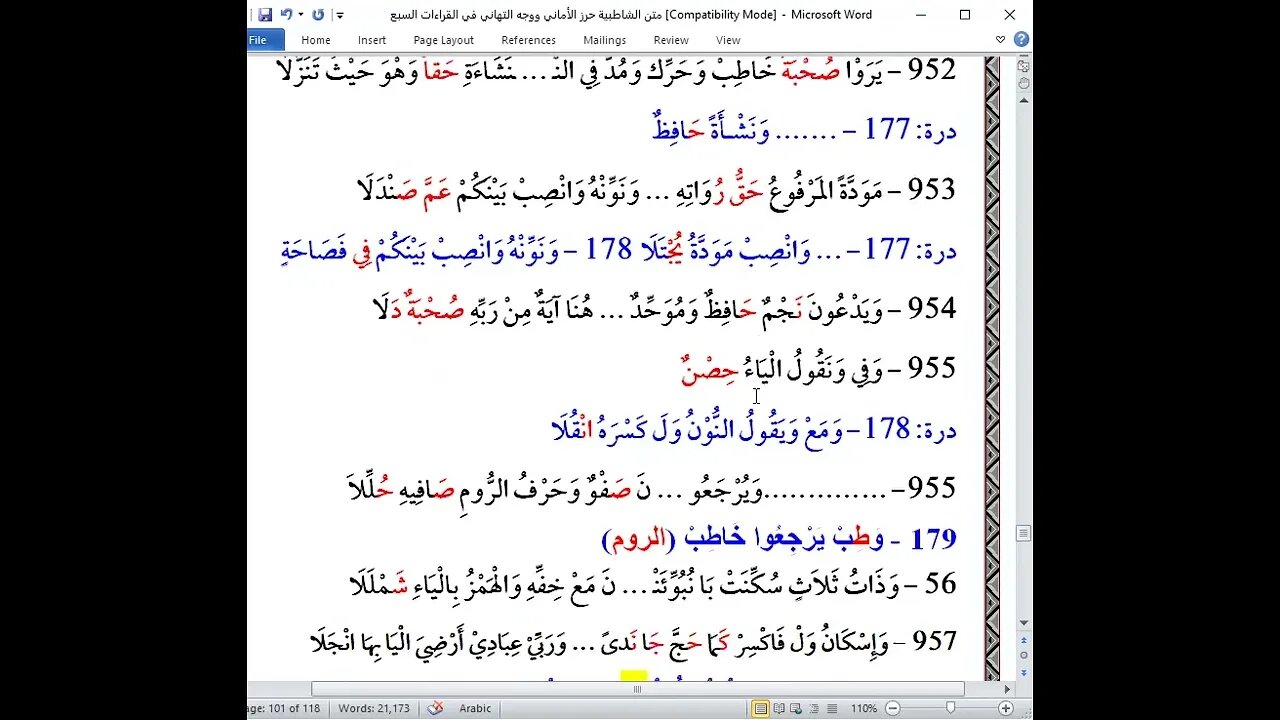The width and height of the screenshot is (1280, 720).
Task: Open word count from 'Words: 21,173'
Action: point(374,708)
